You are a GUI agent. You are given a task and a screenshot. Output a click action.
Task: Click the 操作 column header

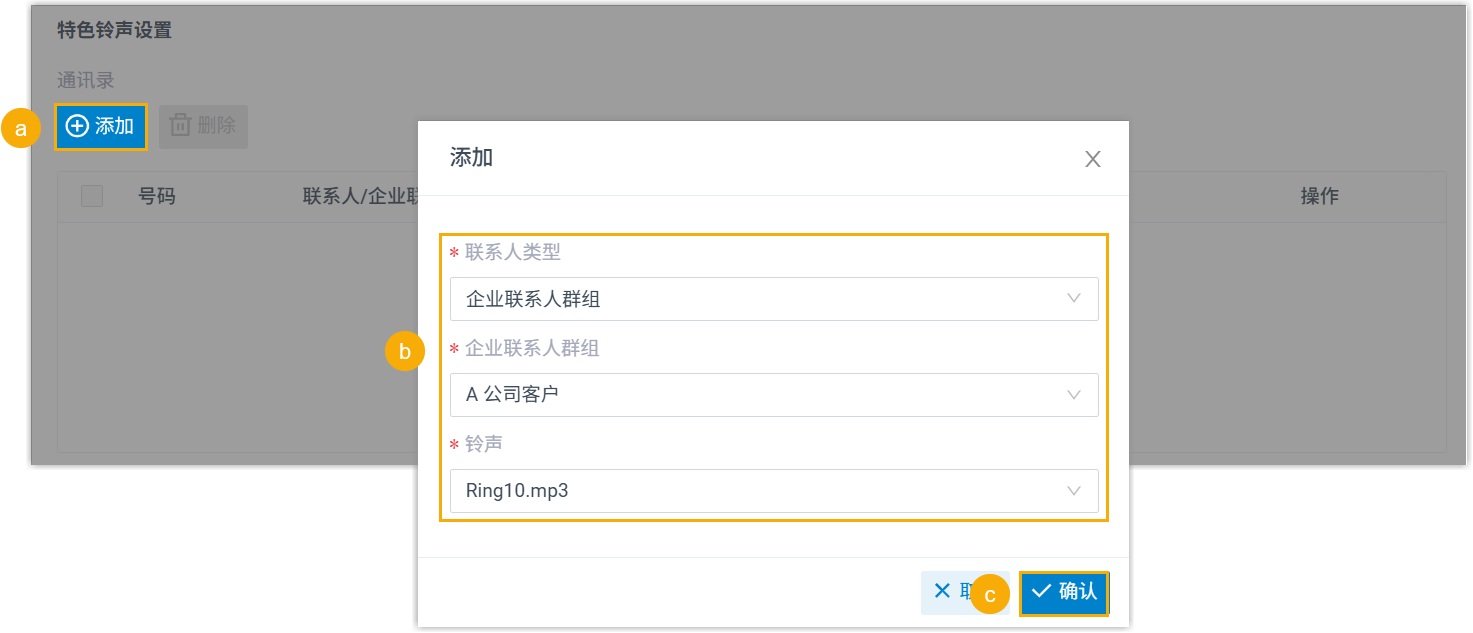pos(1319,196)
